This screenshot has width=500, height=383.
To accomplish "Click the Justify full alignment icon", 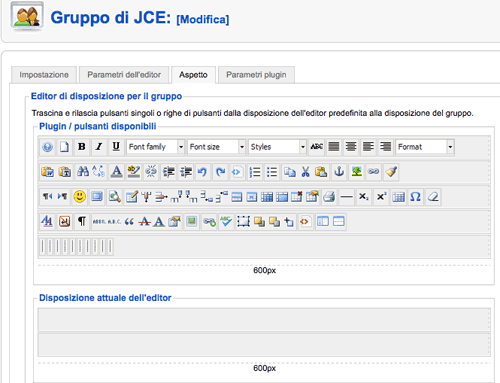I will tap(334, 147).
